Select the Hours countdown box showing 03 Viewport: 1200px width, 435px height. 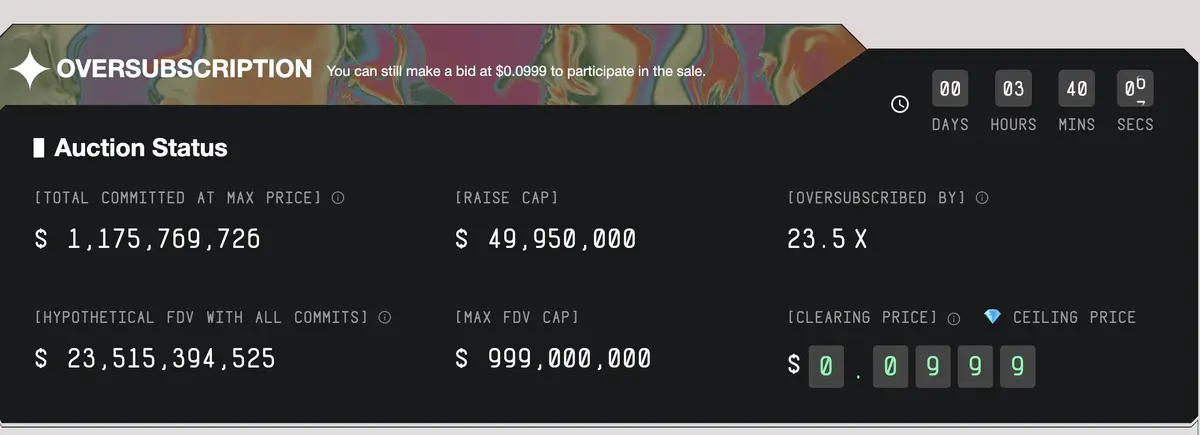pos(1013,89)
